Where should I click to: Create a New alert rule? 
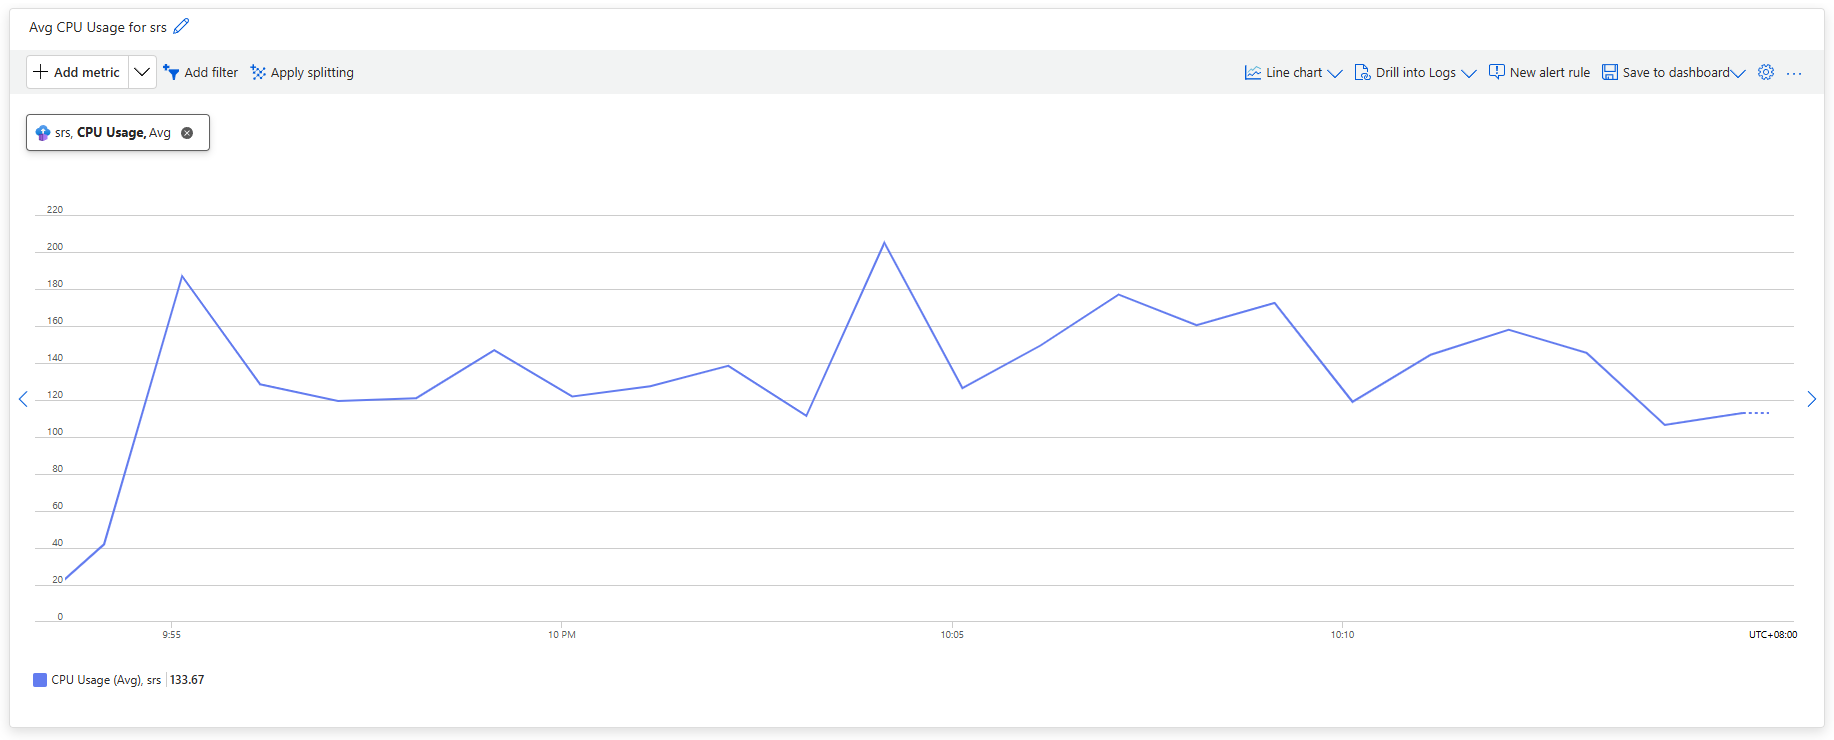click(1539, 72)
